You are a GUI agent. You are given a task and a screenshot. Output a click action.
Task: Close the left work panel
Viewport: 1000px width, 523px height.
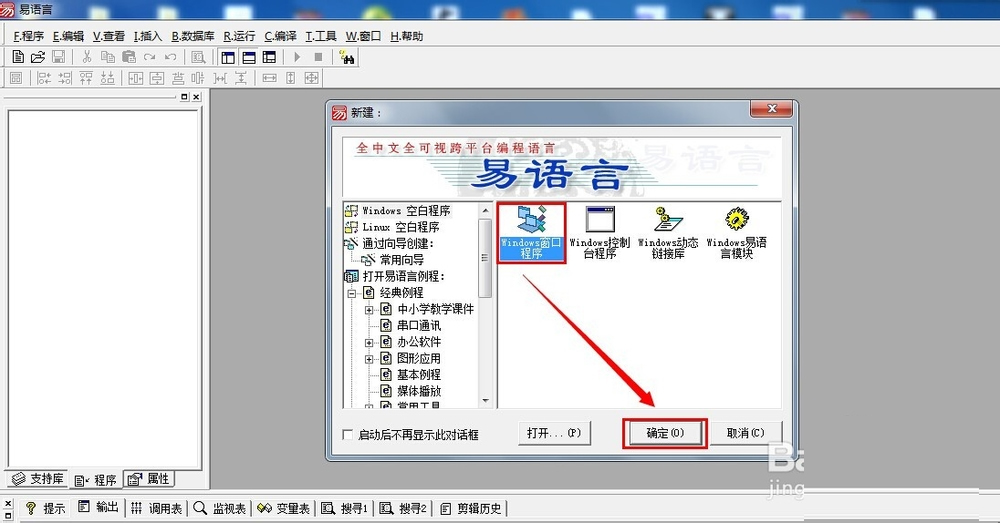pyautogui.click(x=196, y=97)
